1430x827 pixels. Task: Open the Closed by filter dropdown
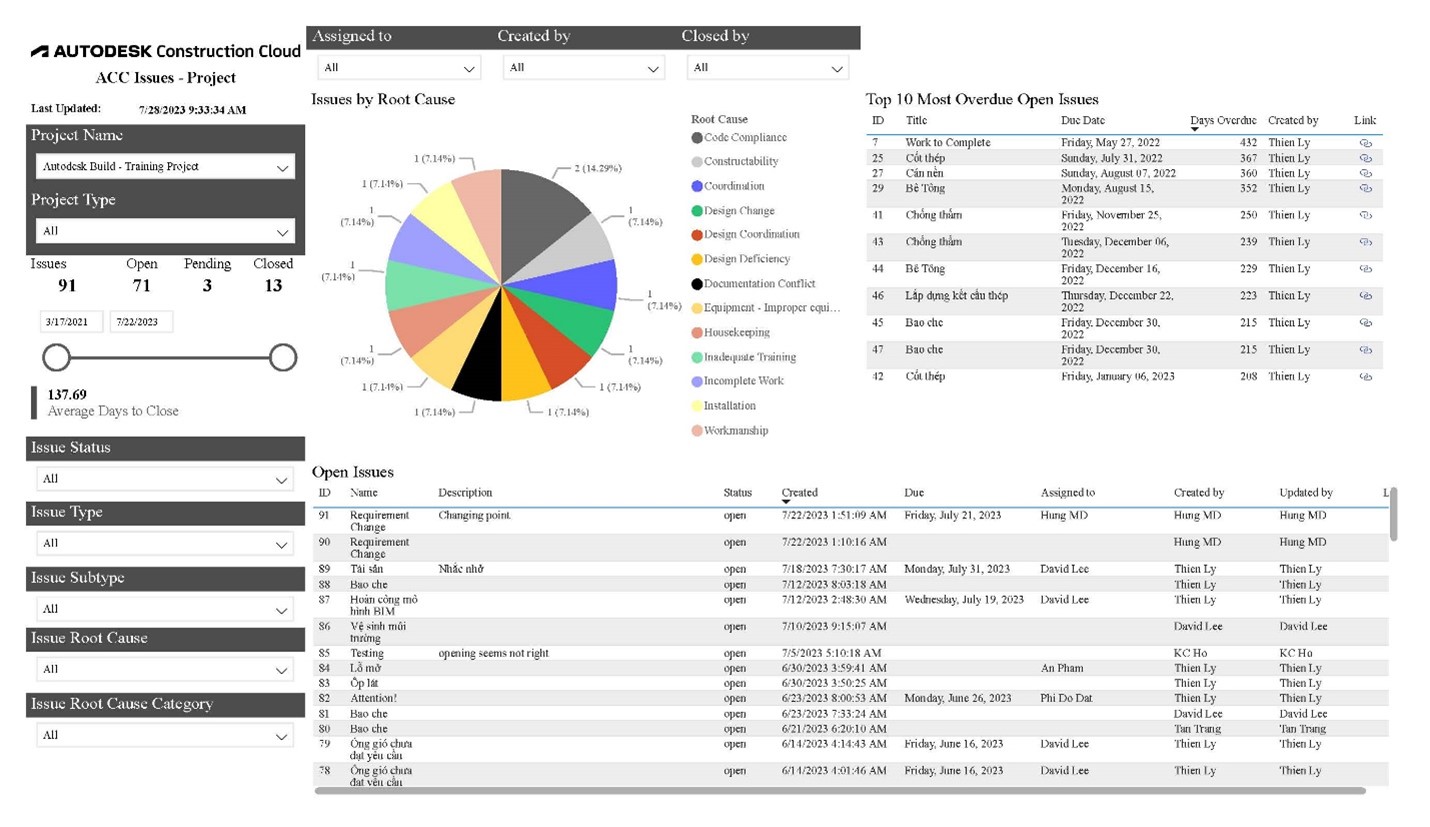coord(768,68)
